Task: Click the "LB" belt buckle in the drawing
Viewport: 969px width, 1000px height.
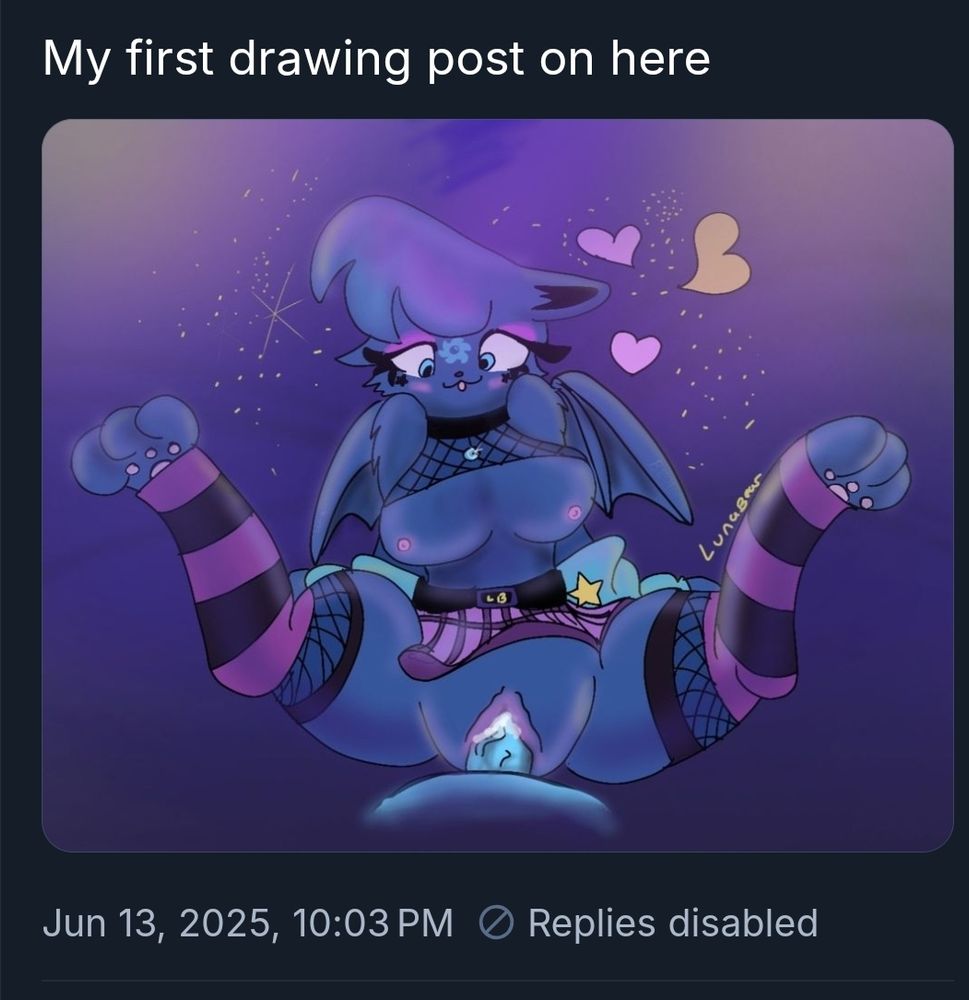Action: coord(497,597)
